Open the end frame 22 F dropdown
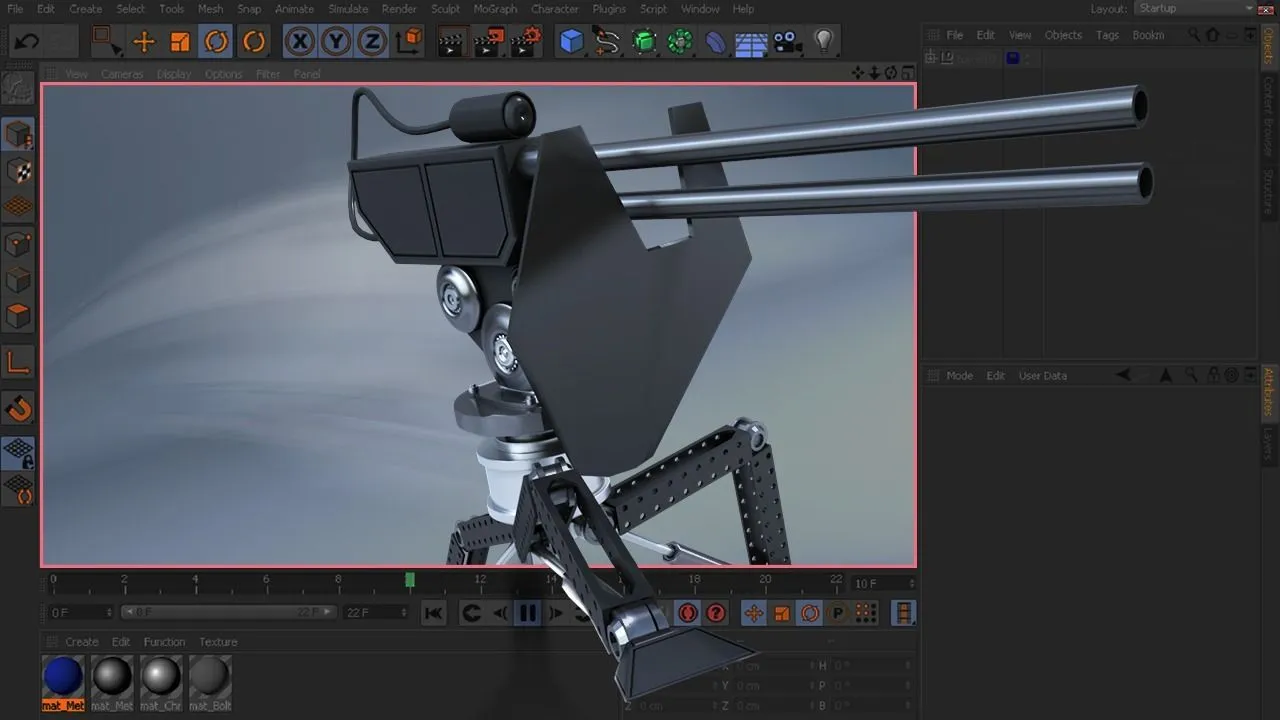The width and height of the screenshot is (1280, 720). coord(375,612)
